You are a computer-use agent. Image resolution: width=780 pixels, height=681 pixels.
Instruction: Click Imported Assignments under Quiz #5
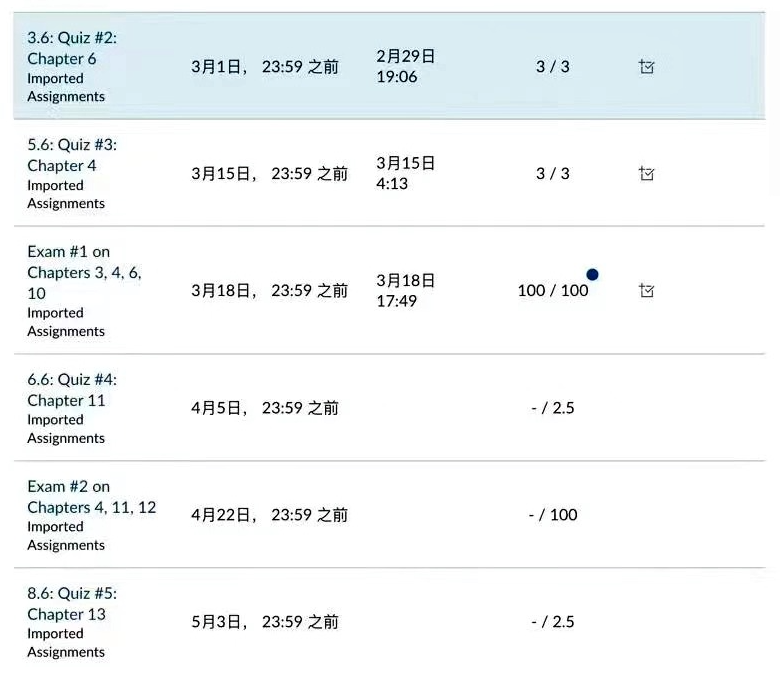point(66,643)
